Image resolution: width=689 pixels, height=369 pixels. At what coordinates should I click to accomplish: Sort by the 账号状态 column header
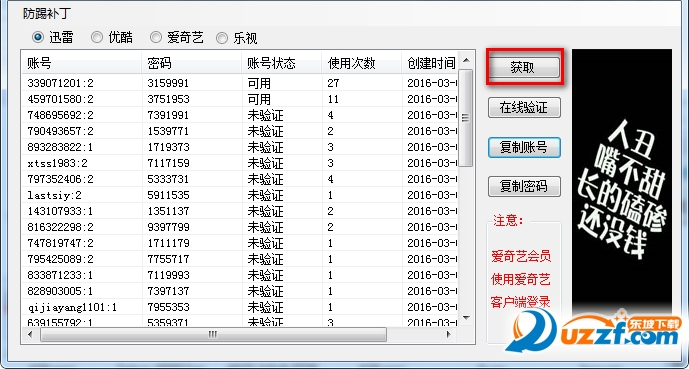coord(282,64)
